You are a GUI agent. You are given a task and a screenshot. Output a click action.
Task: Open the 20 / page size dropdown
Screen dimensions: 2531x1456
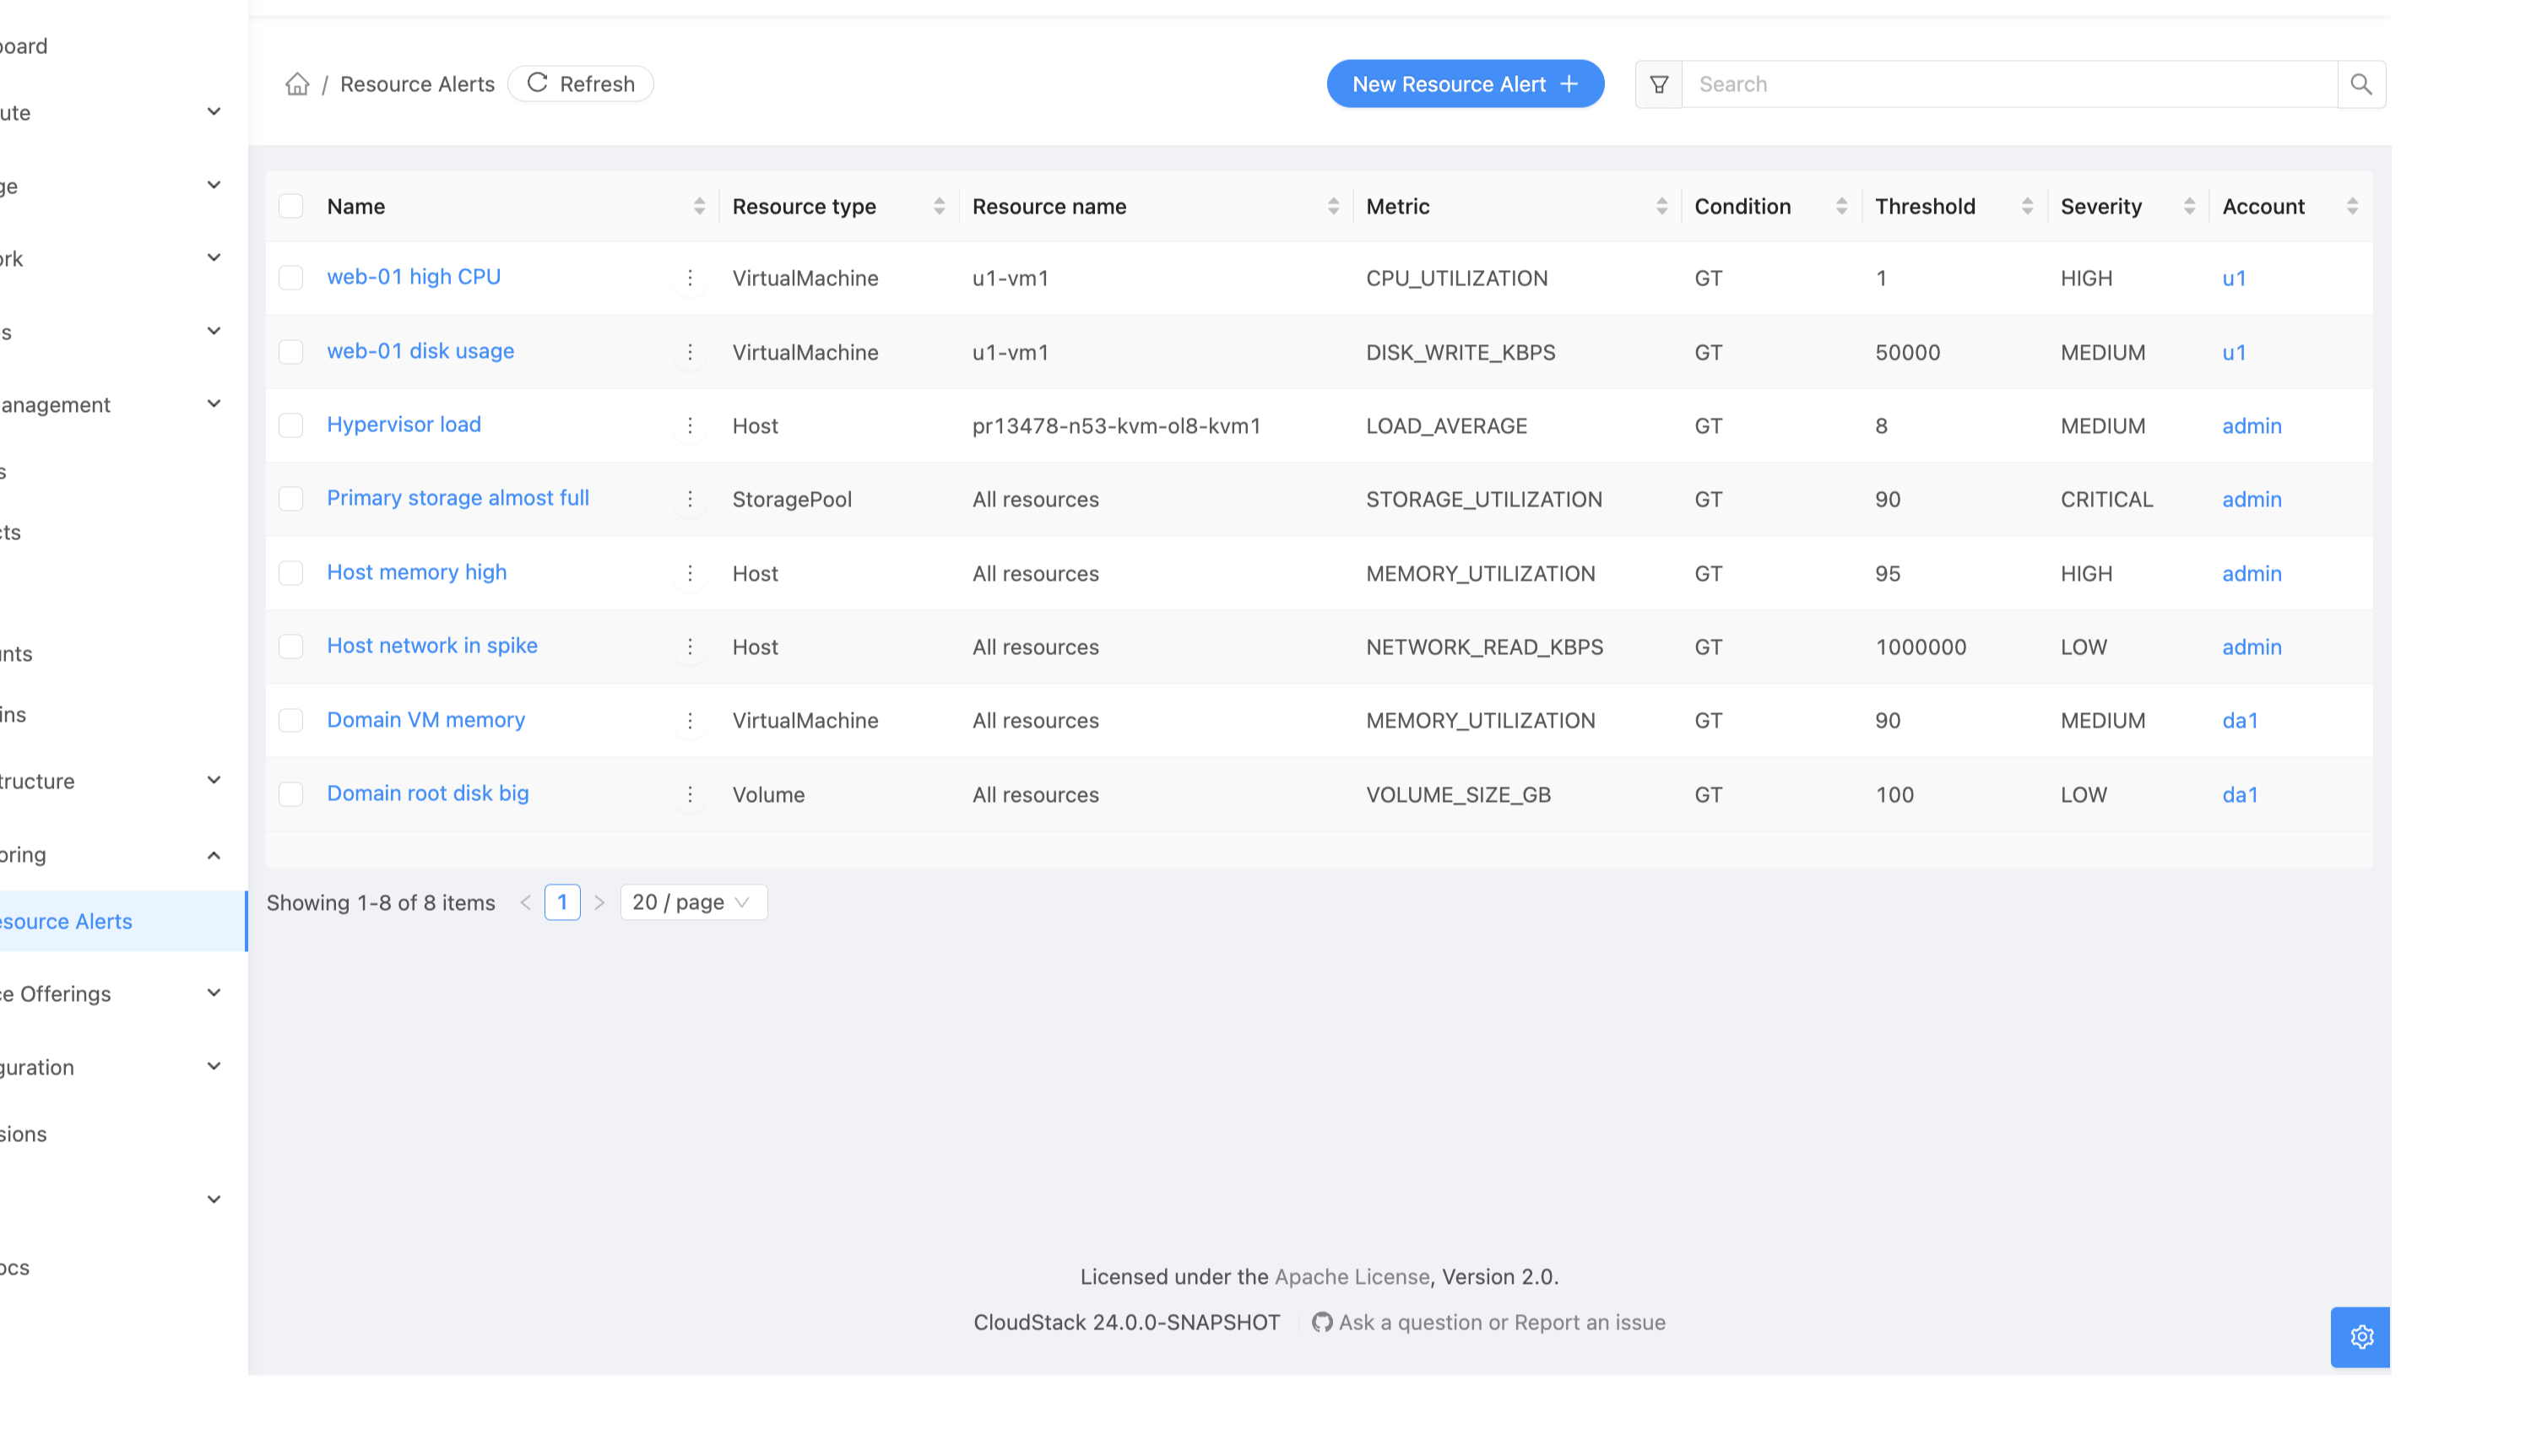(693, 902)
